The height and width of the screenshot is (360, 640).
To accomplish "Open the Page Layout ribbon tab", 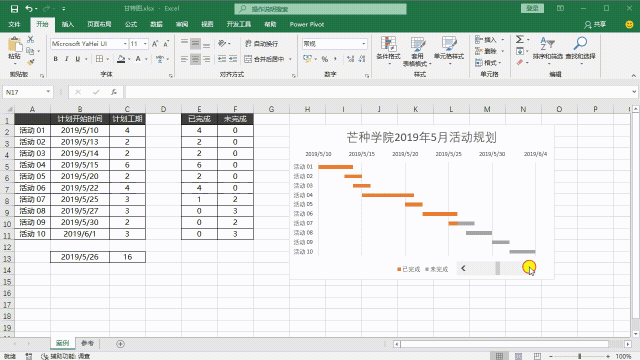I will click(99, 24).
